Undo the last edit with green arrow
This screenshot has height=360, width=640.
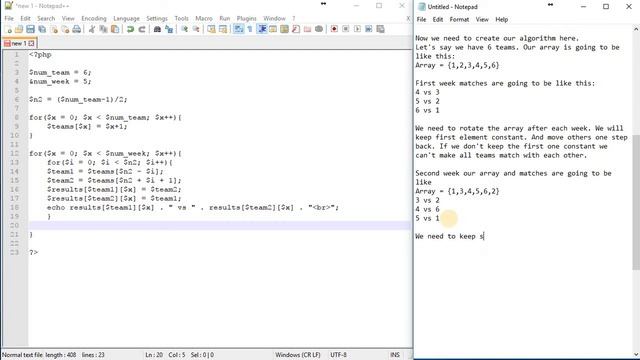tap(130, 29)
